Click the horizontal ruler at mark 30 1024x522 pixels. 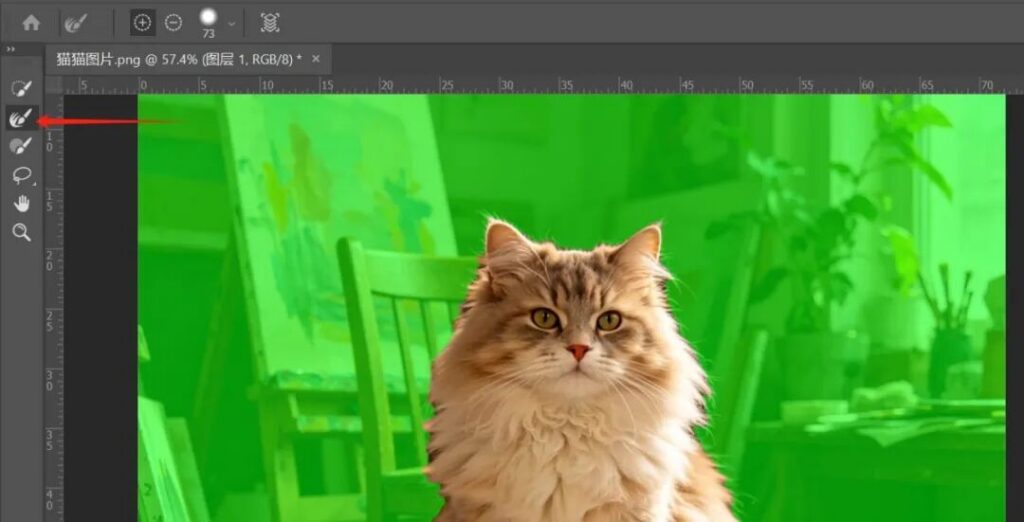pos(505,85)
